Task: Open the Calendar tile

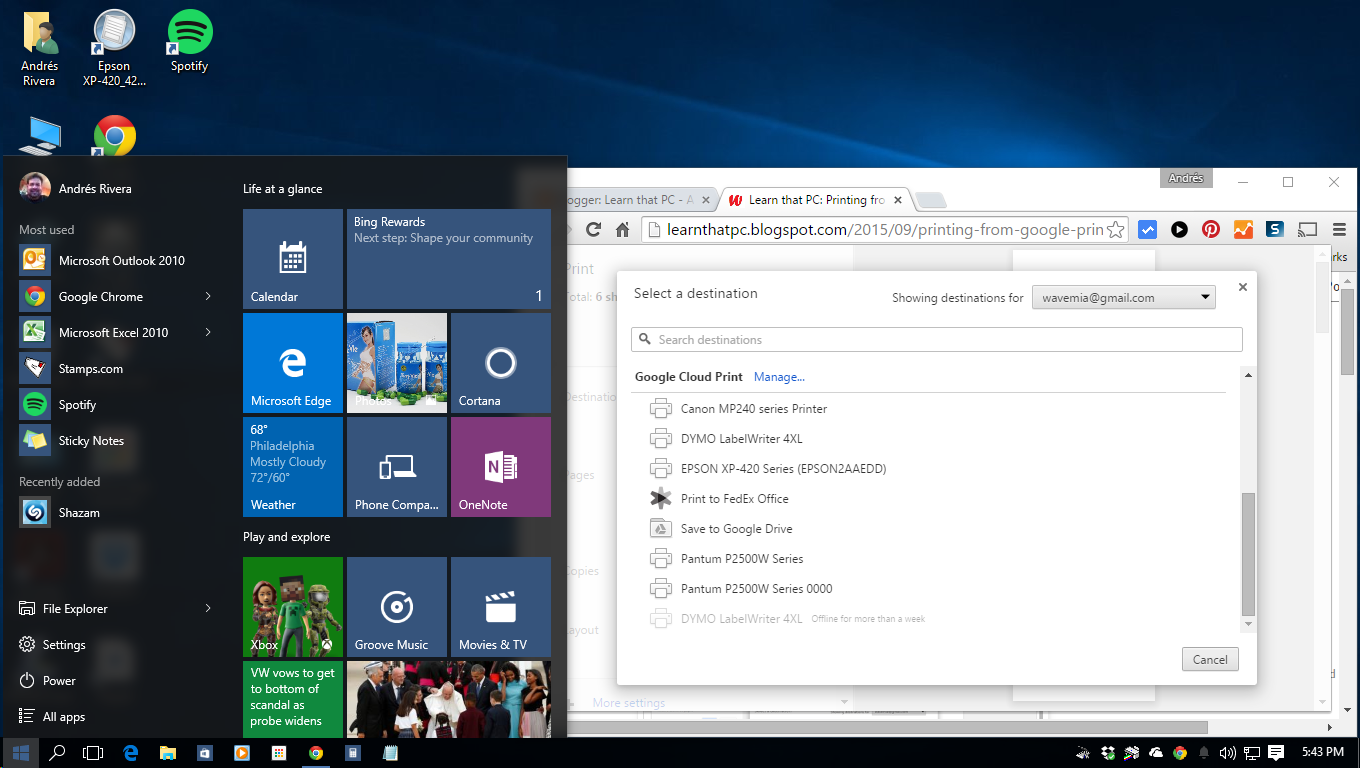Action: [x=293, y=259]
